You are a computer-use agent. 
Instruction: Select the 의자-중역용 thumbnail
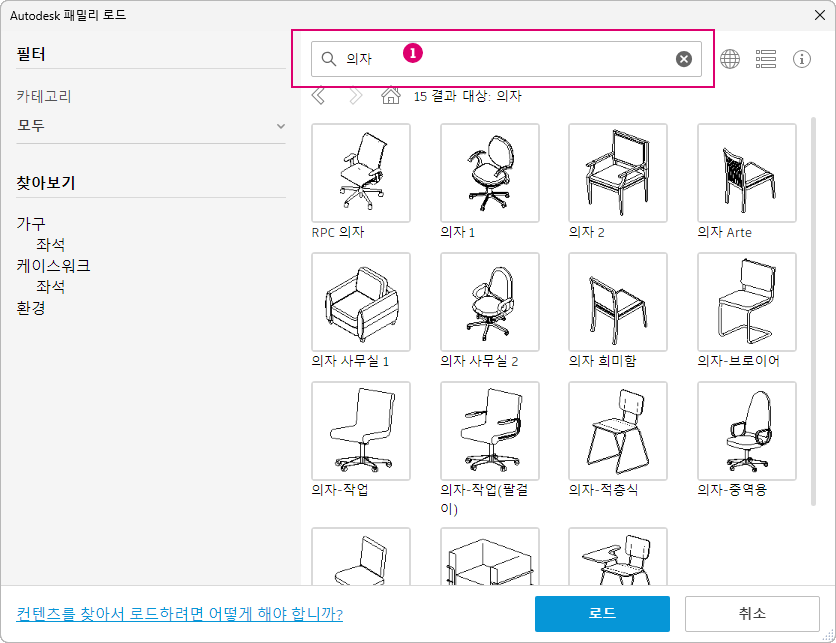click(x=747, y=431)
